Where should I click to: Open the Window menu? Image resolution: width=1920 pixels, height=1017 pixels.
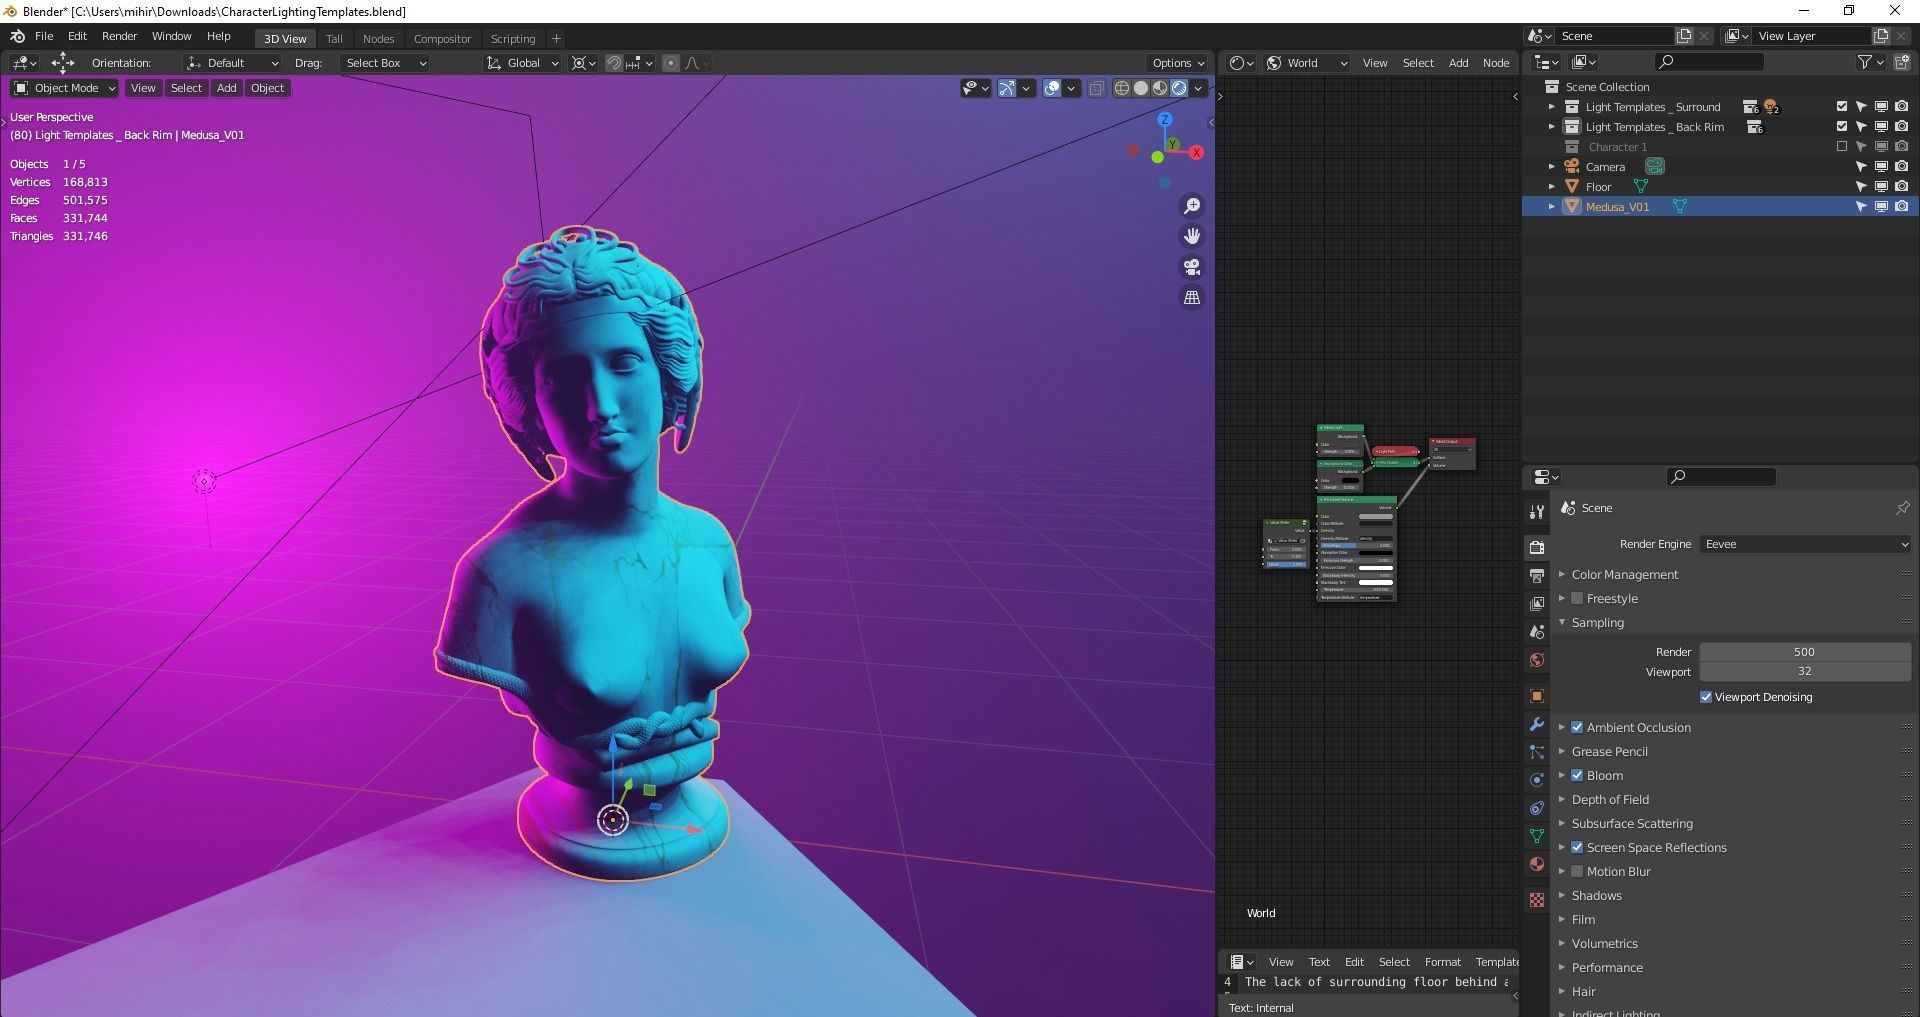tap(171, 36)
